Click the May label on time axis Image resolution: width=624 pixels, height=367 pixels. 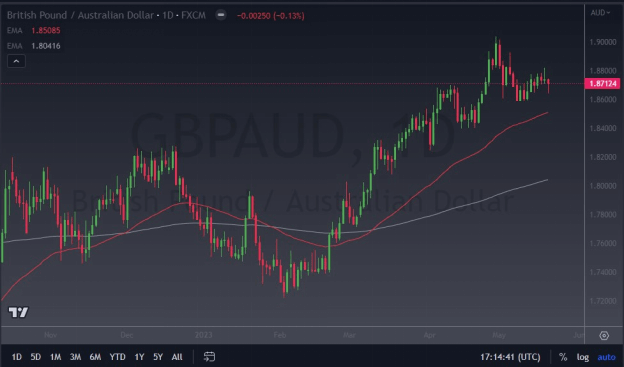click(x=499, y=335)
